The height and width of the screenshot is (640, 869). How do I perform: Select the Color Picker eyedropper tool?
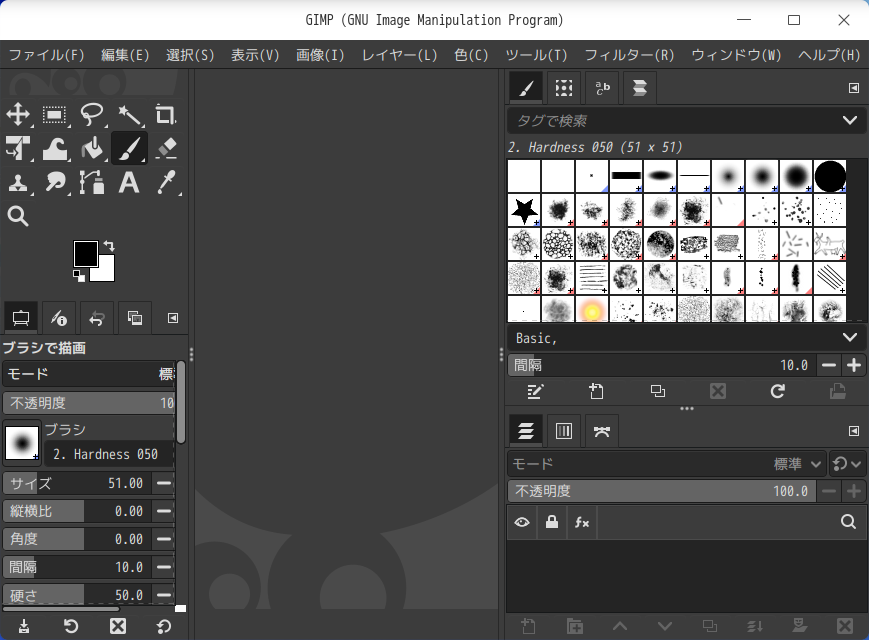click(166, 182)
